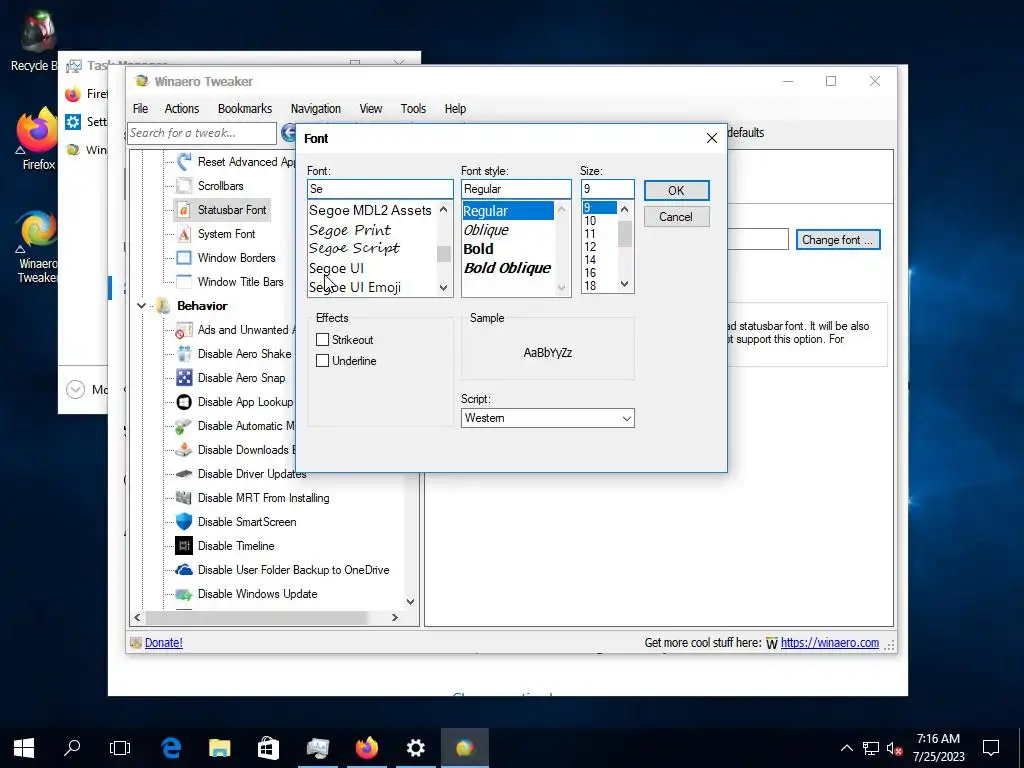The image size is (1024, 768).
Task: Open the Bookmarks menu
Action: pos(245,108)
